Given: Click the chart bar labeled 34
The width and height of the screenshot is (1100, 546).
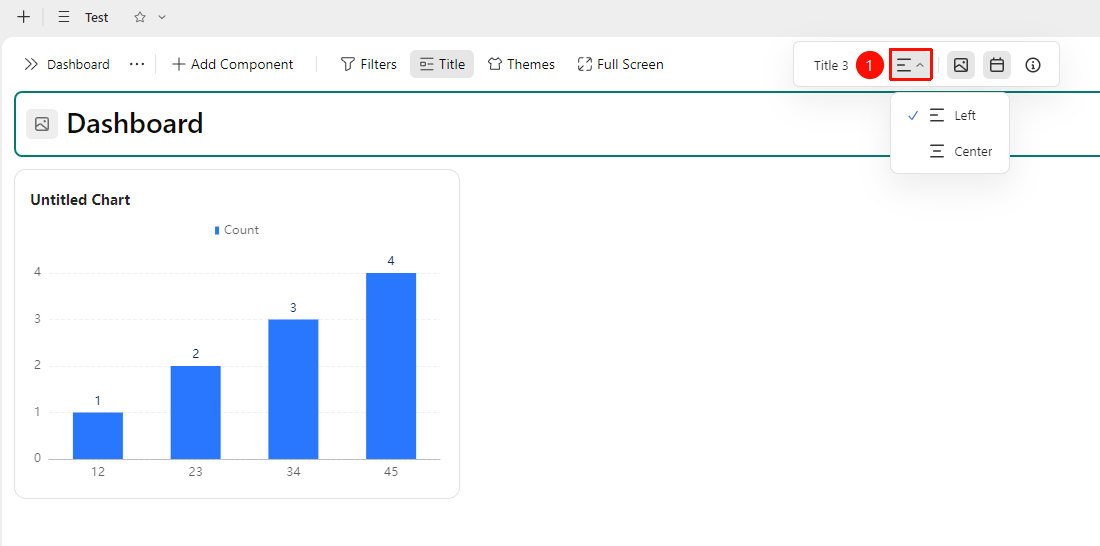Looking at the screenshot, I should click(293, 389).
